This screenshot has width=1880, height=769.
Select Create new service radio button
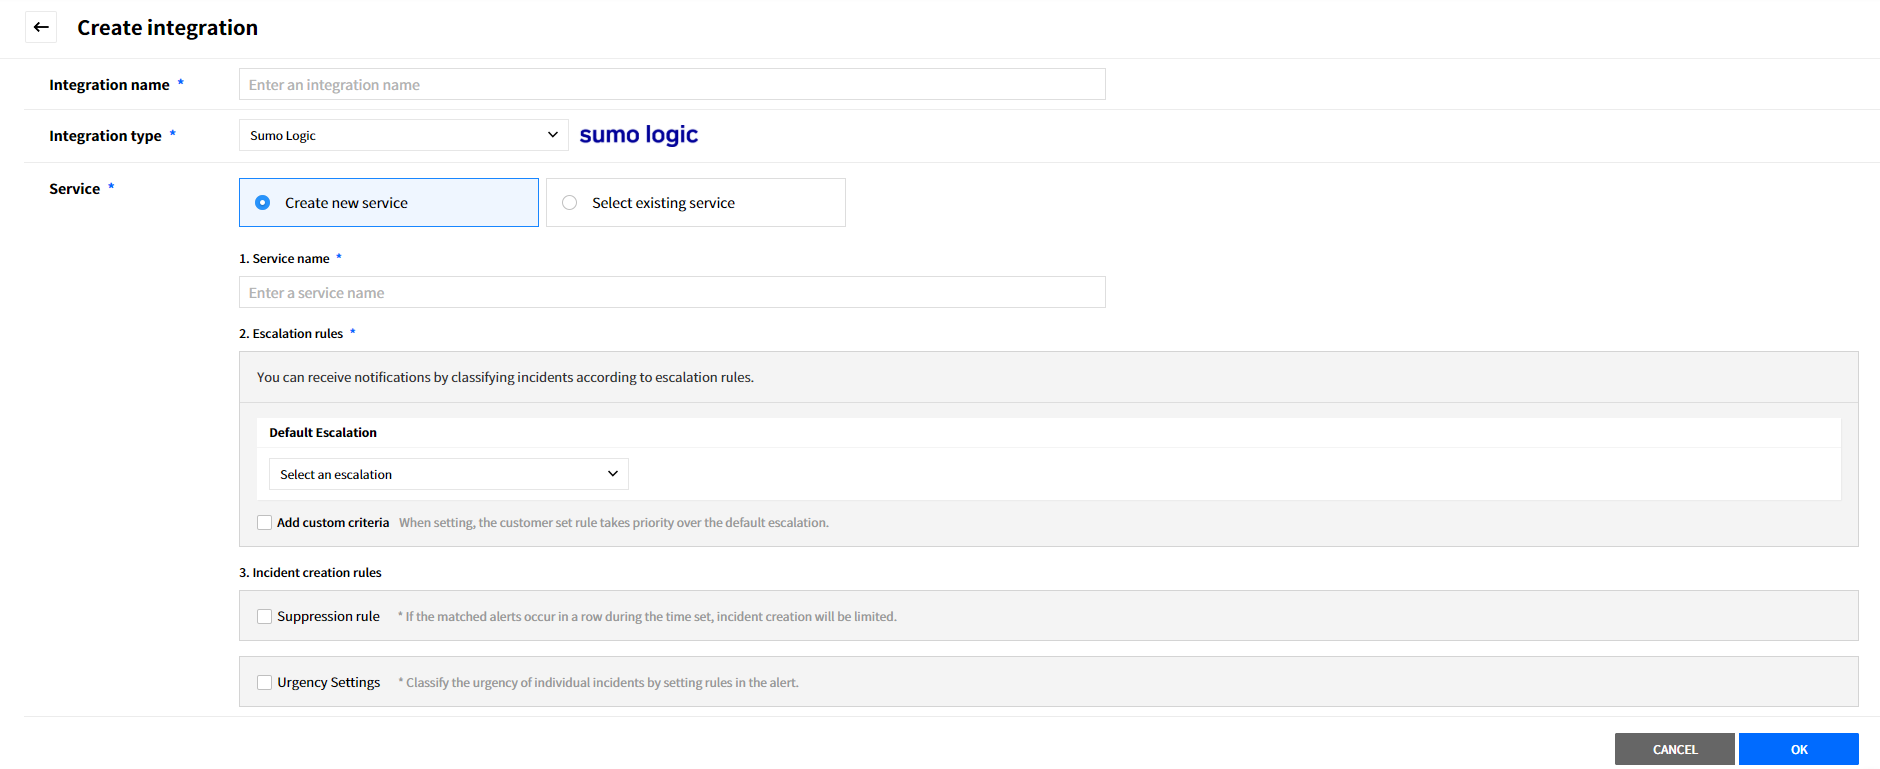[x=263, y=203]
